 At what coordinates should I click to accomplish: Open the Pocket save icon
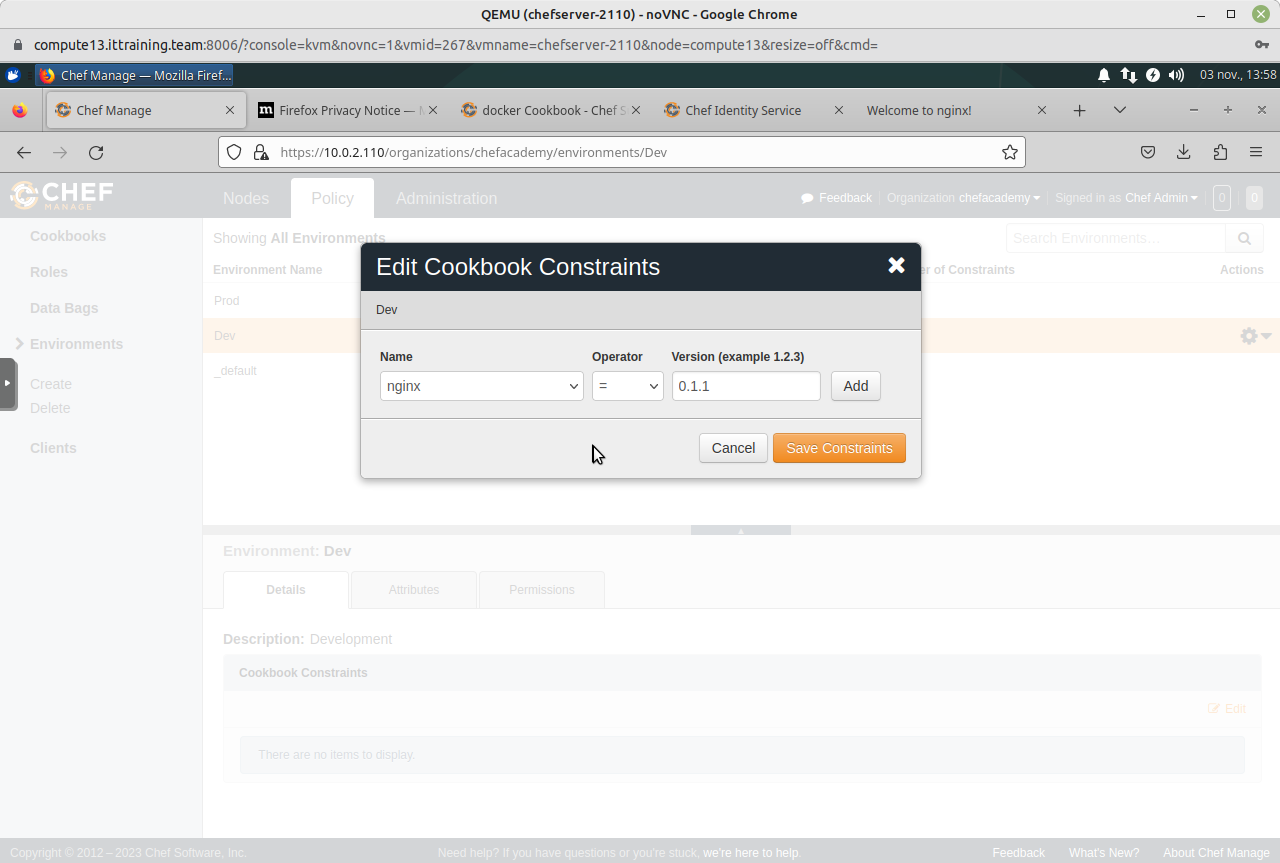(1148, 152)
